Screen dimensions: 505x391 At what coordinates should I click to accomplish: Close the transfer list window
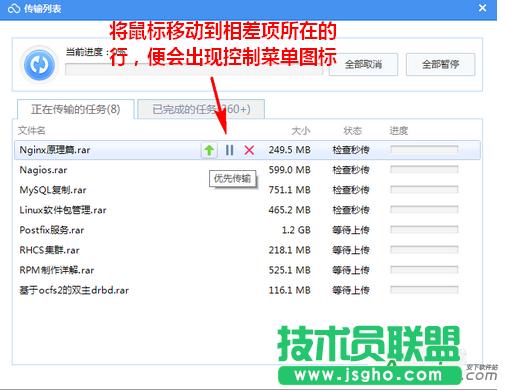click(x=482, y=8)
